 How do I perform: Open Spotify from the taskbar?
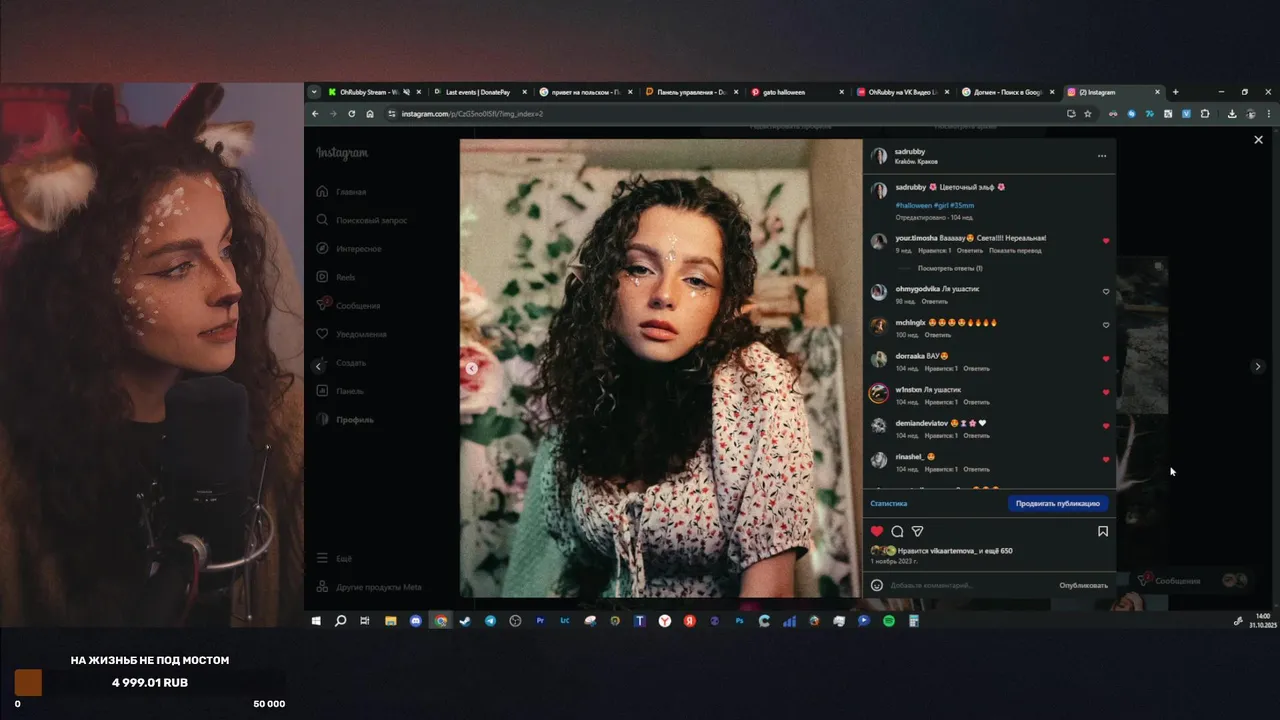coord(889,621)
